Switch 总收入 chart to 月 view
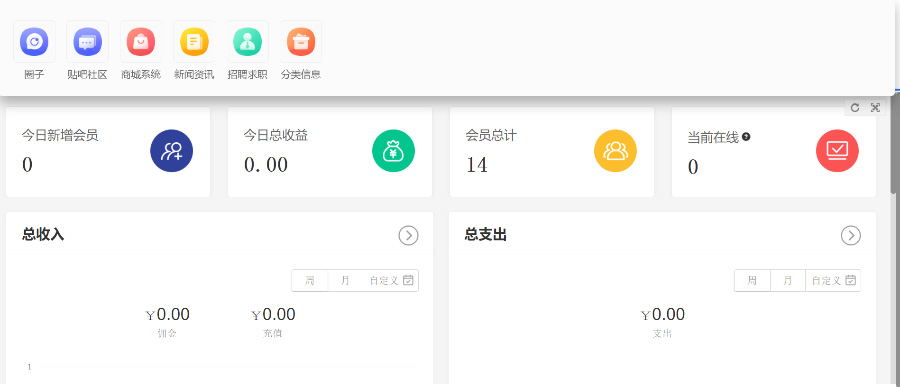900x387 pixels. [x=345, y=281]
